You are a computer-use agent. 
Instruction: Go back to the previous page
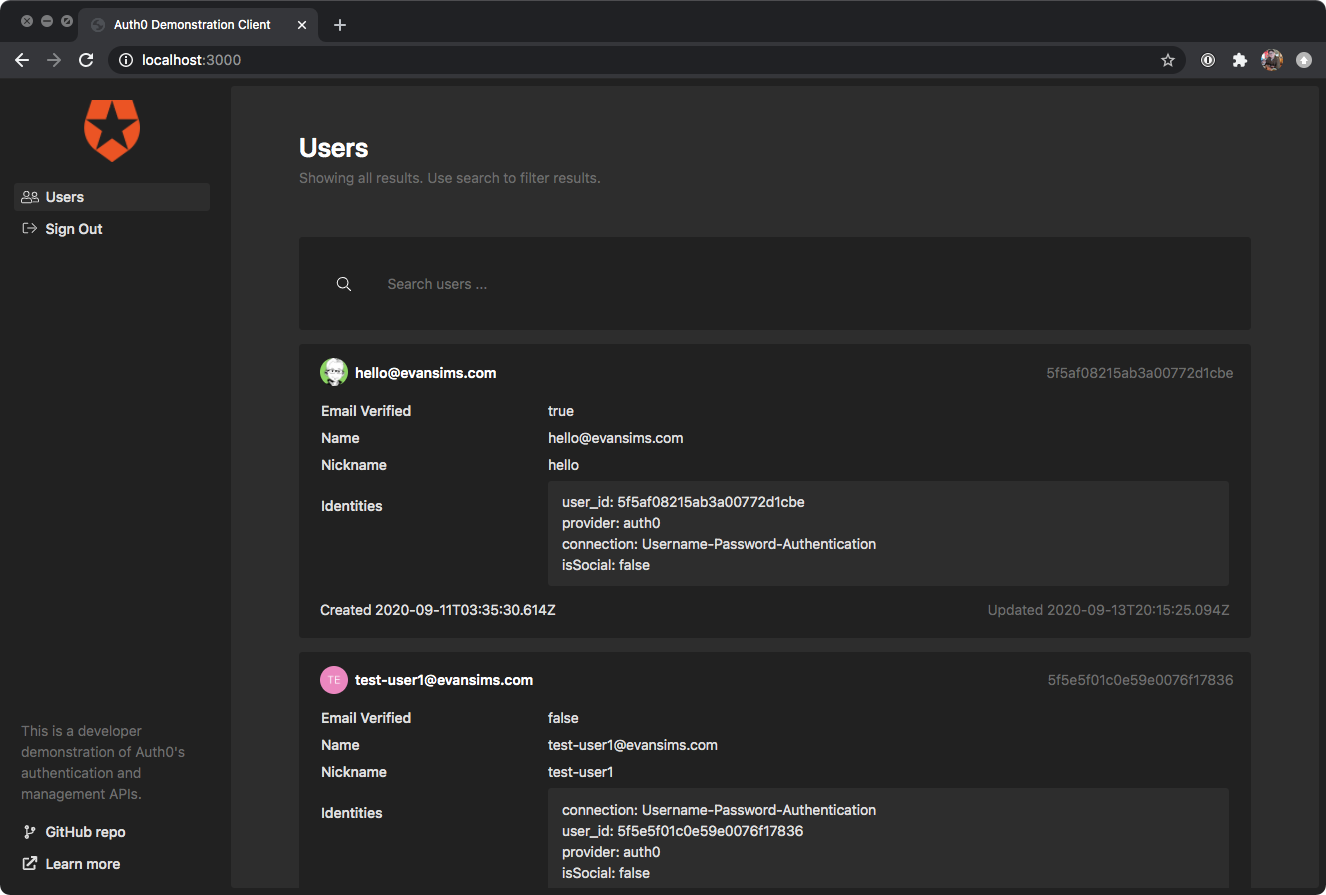coord(22,60)
